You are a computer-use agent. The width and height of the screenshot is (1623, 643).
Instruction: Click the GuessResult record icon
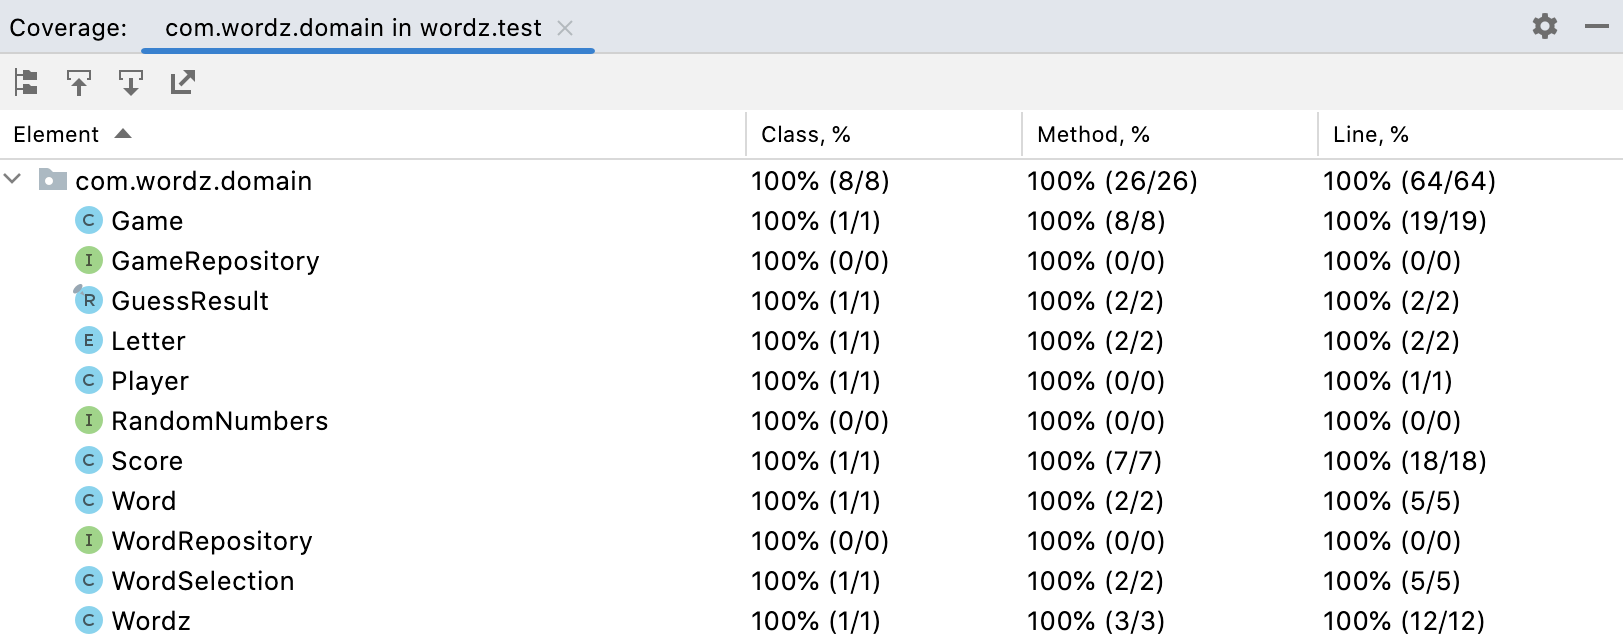(x=89, y=300)
